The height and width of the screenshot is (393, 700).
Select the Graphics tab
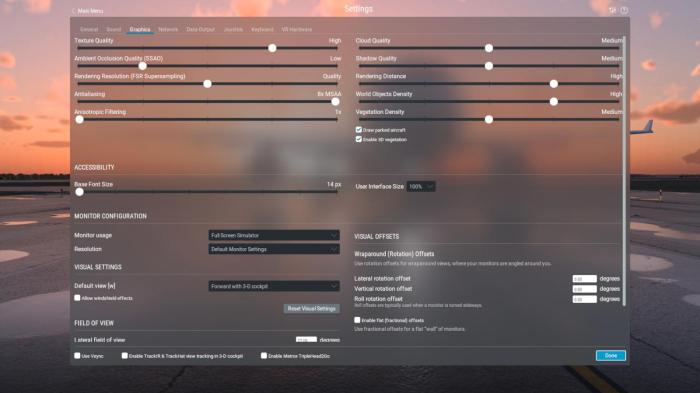point(140,29)
